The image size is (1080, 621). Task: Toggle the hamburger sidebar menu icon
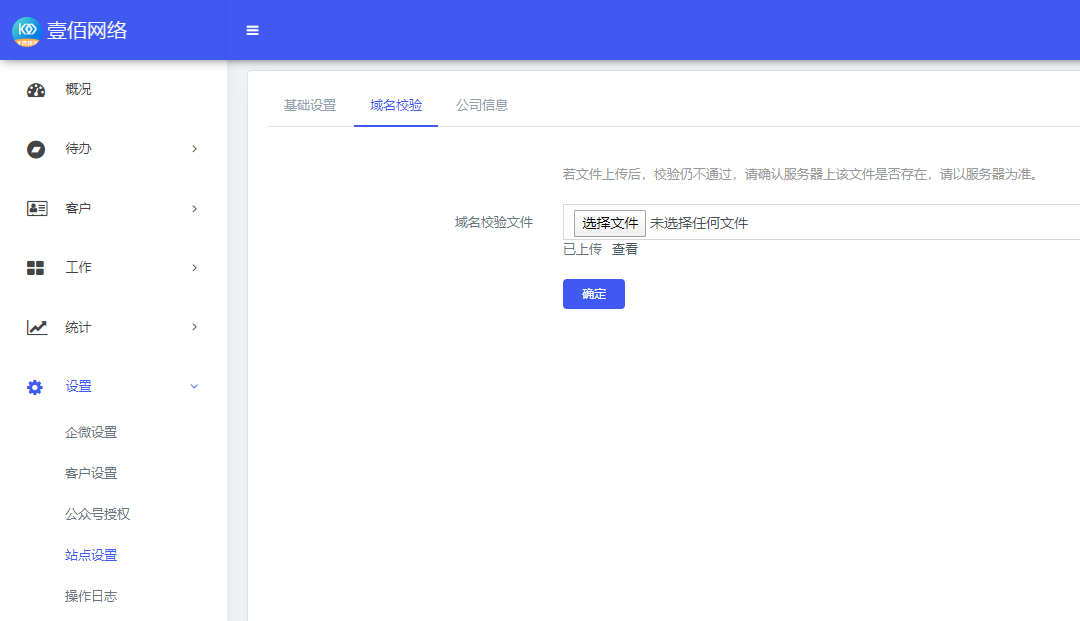click(x=253, y=30)
